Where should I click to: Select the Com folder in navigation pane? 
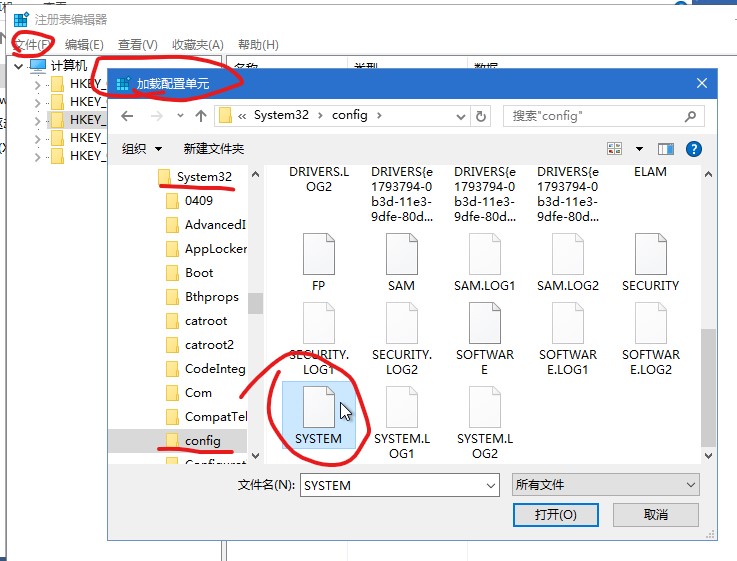click(189, 392)
